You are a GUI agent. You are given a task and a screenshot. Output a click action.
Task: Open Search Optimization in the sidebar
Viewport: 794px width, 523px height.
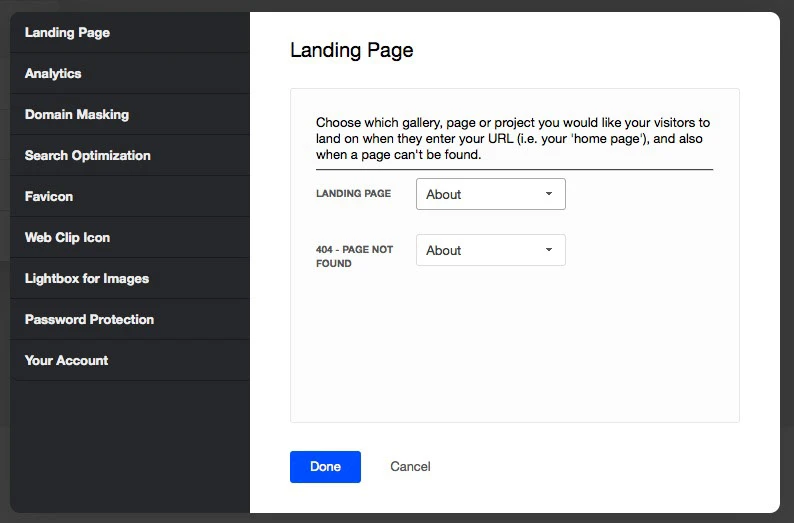pyautogui.click(x=88, y=156)
